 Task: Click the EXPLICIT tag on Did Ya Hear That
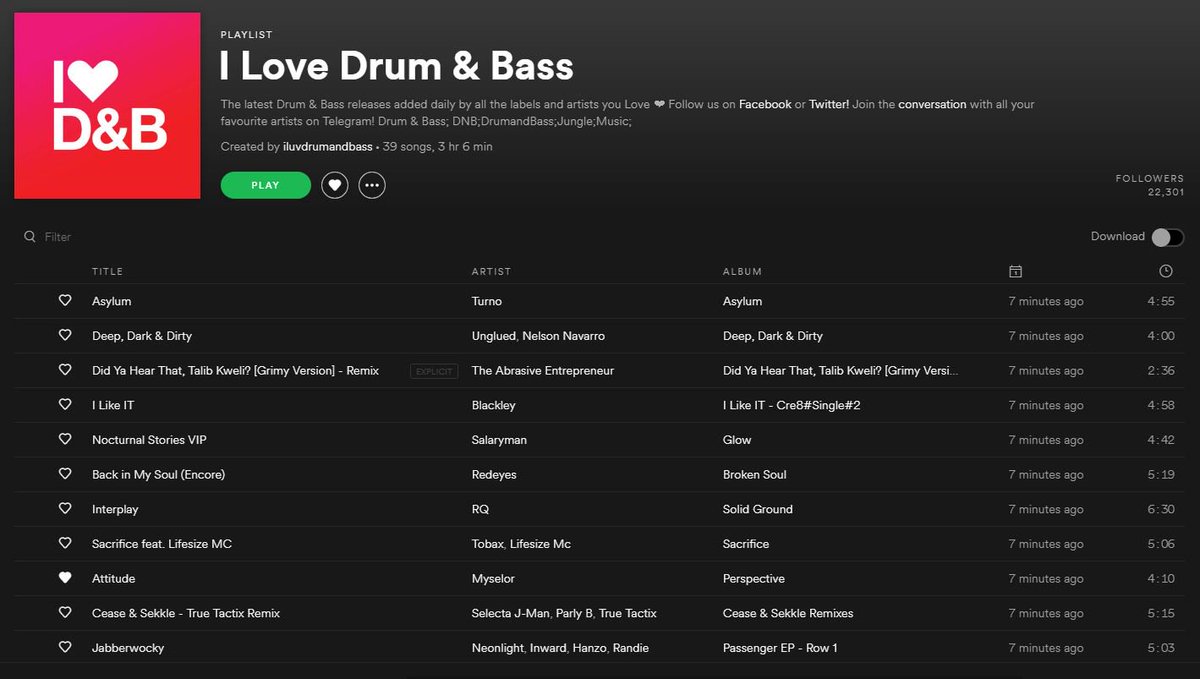click(x=434, y=371)
